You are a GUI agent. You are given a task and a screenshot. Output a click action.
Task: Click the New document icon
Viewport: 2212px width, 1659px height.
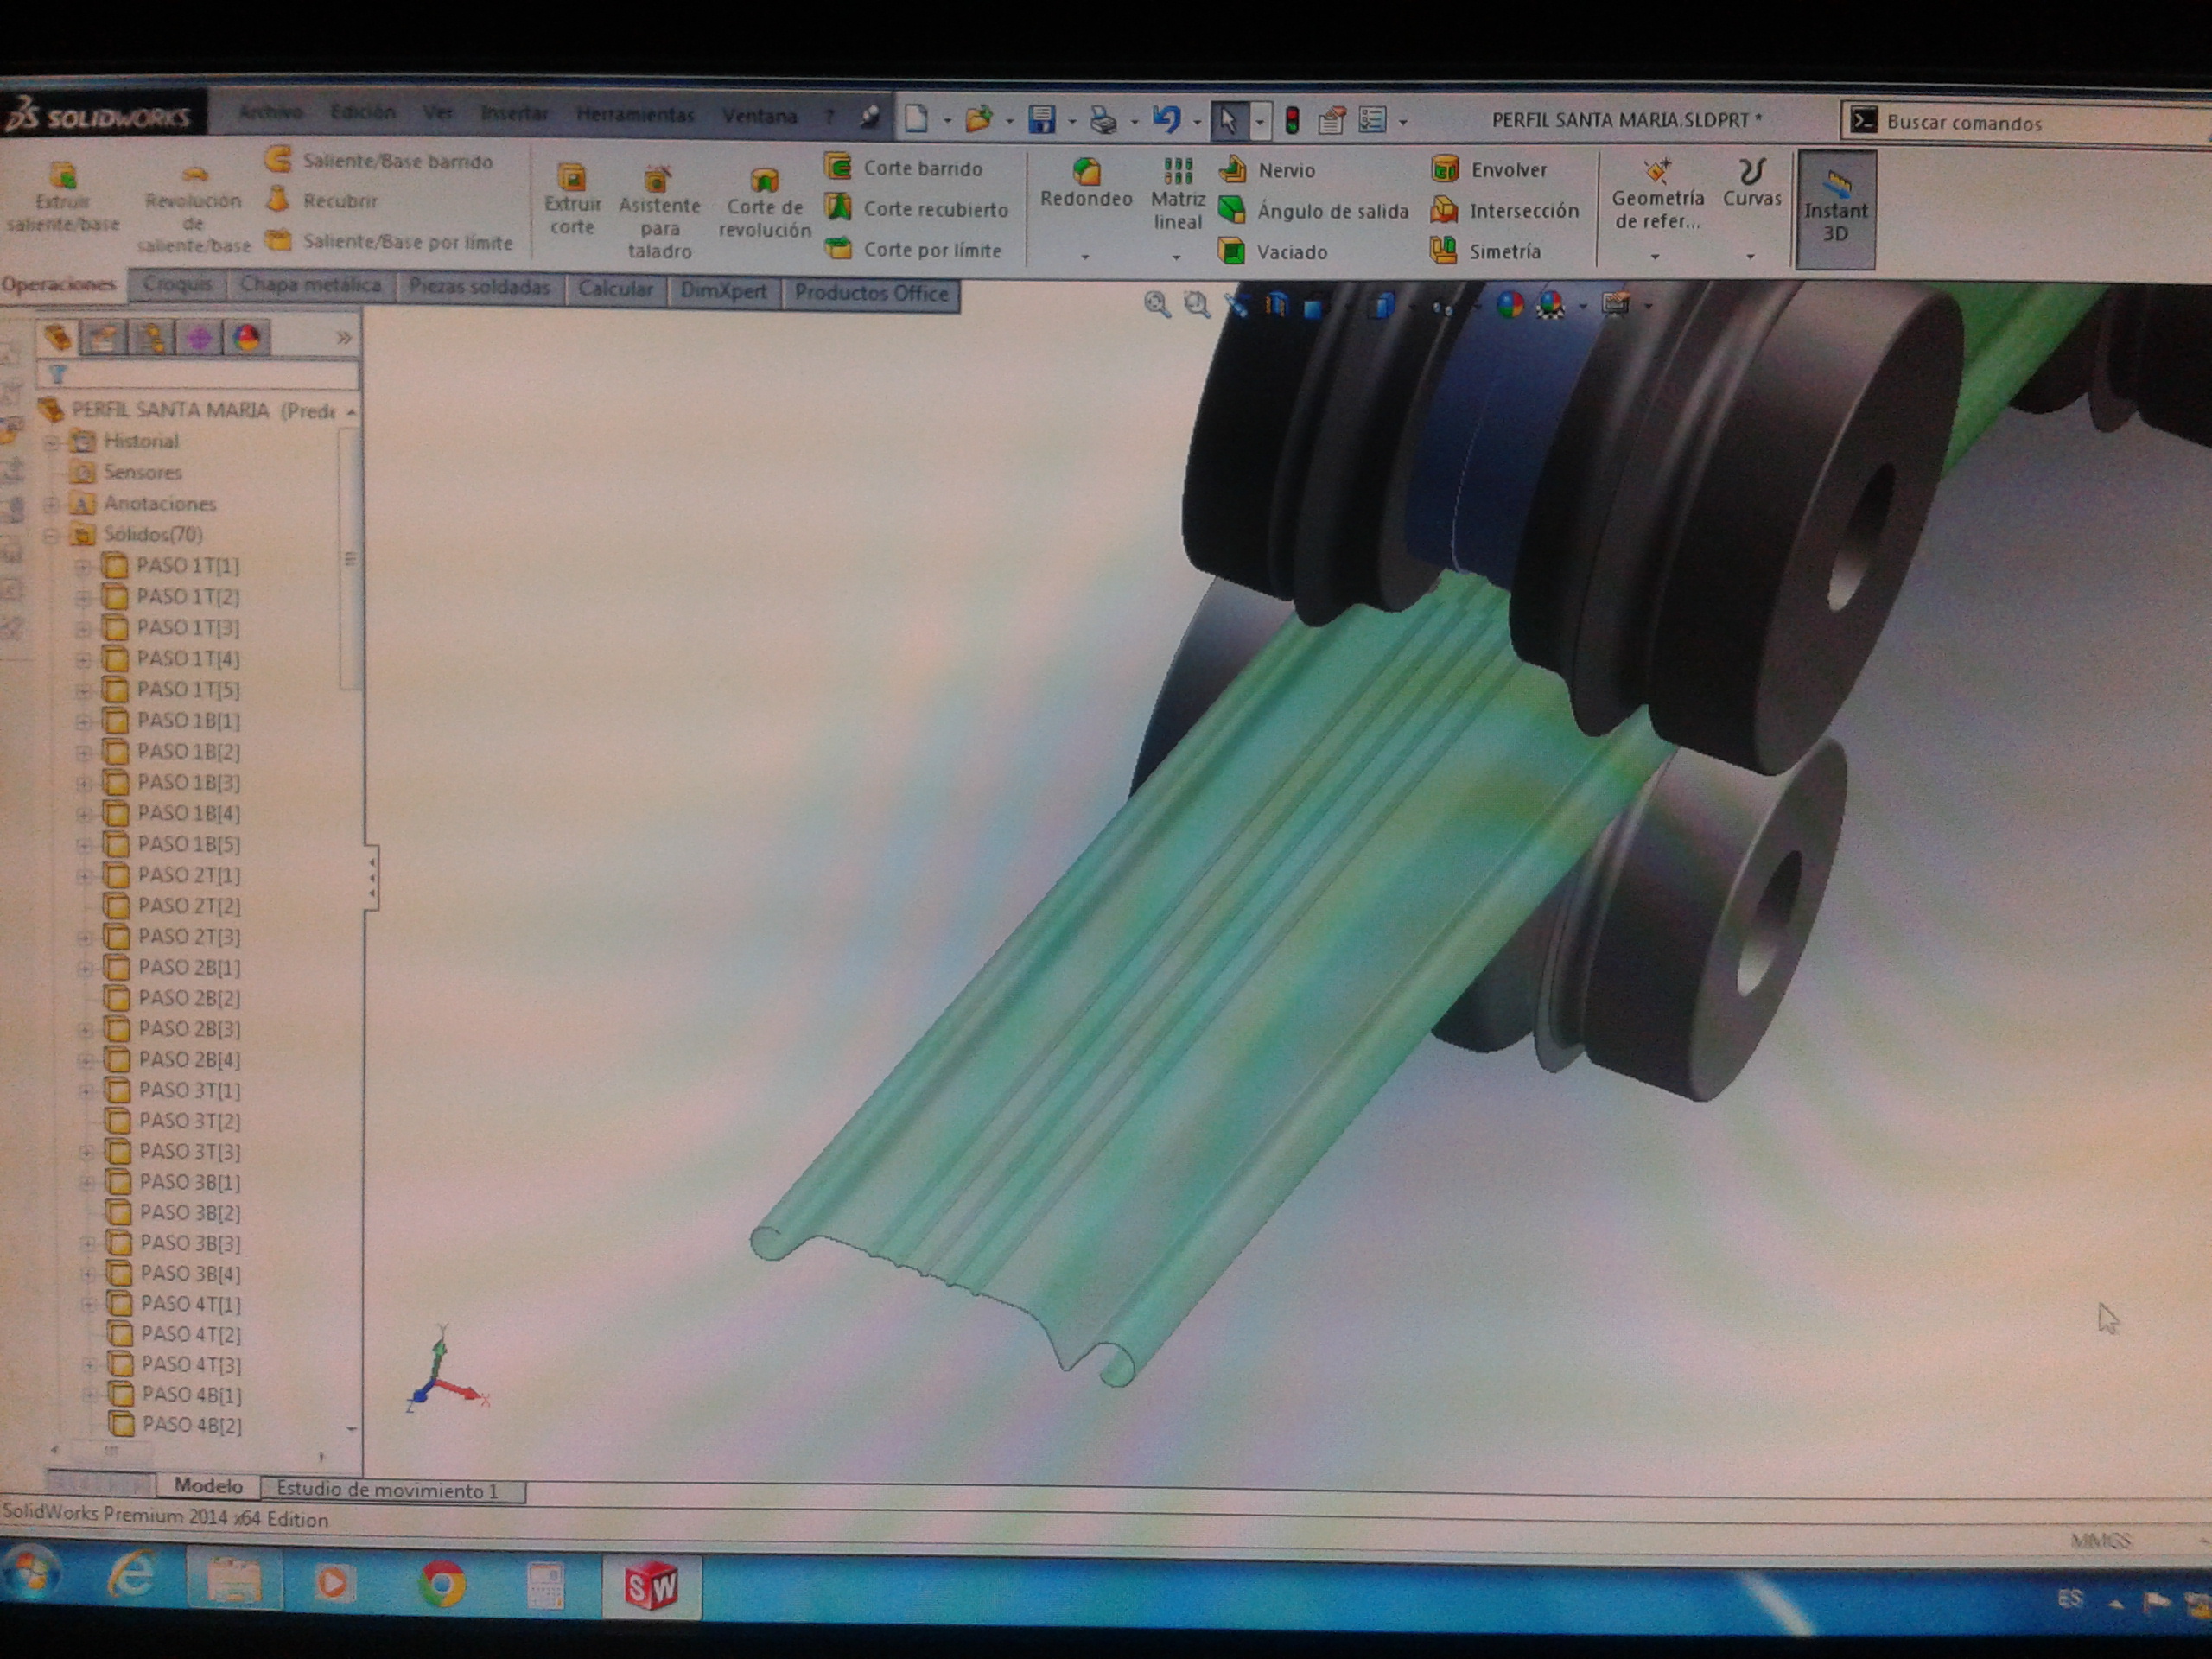[915, 119]
